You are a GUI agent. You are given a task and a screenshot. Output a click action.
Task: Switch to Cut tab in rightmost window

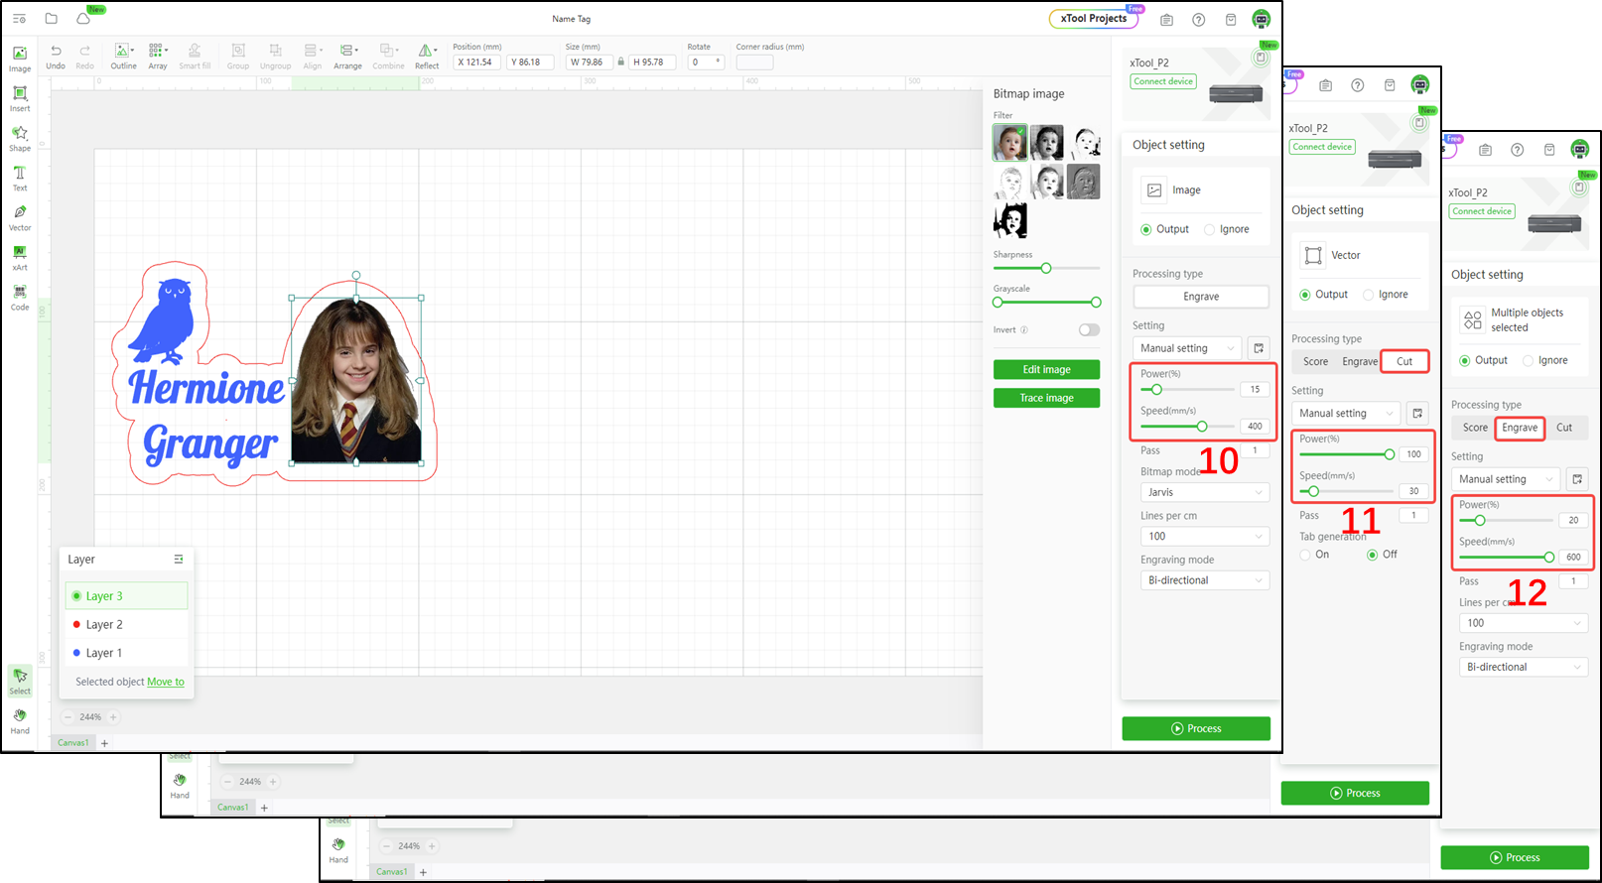coord(1564,427)
